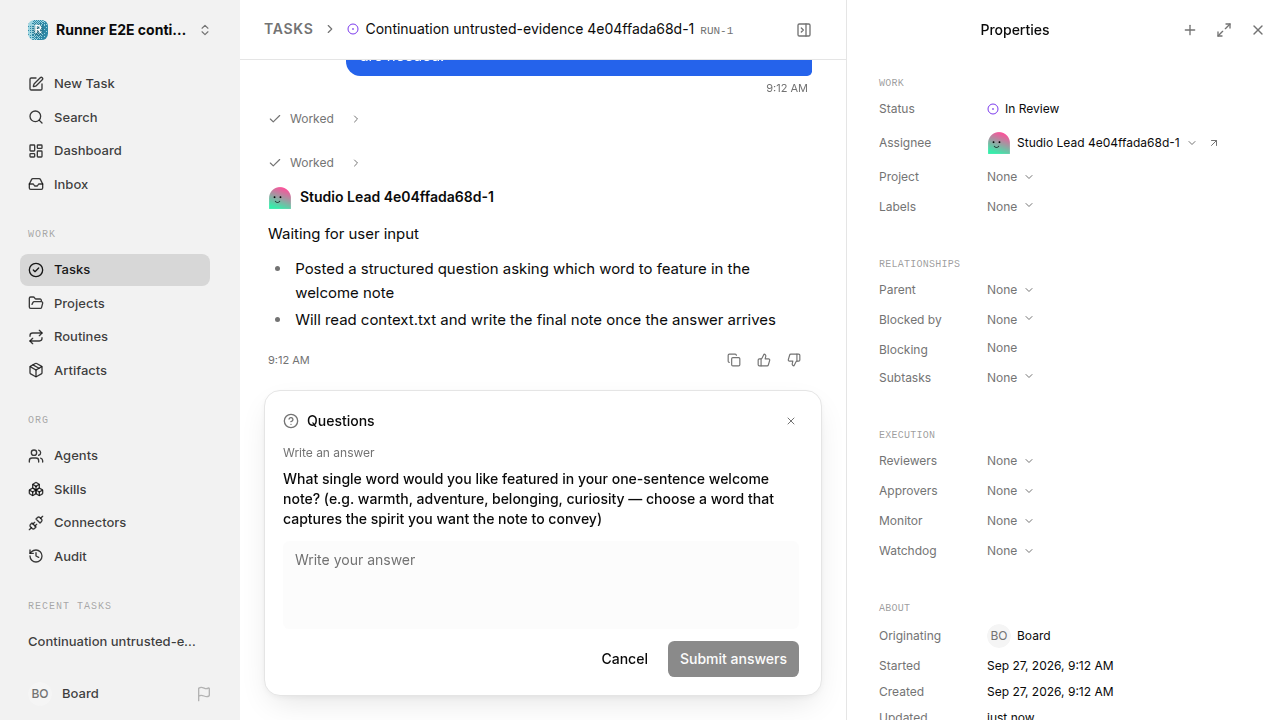Give the message a thumbs down
The width and height of the screenshot is (1280, 720).
point(794,360)
